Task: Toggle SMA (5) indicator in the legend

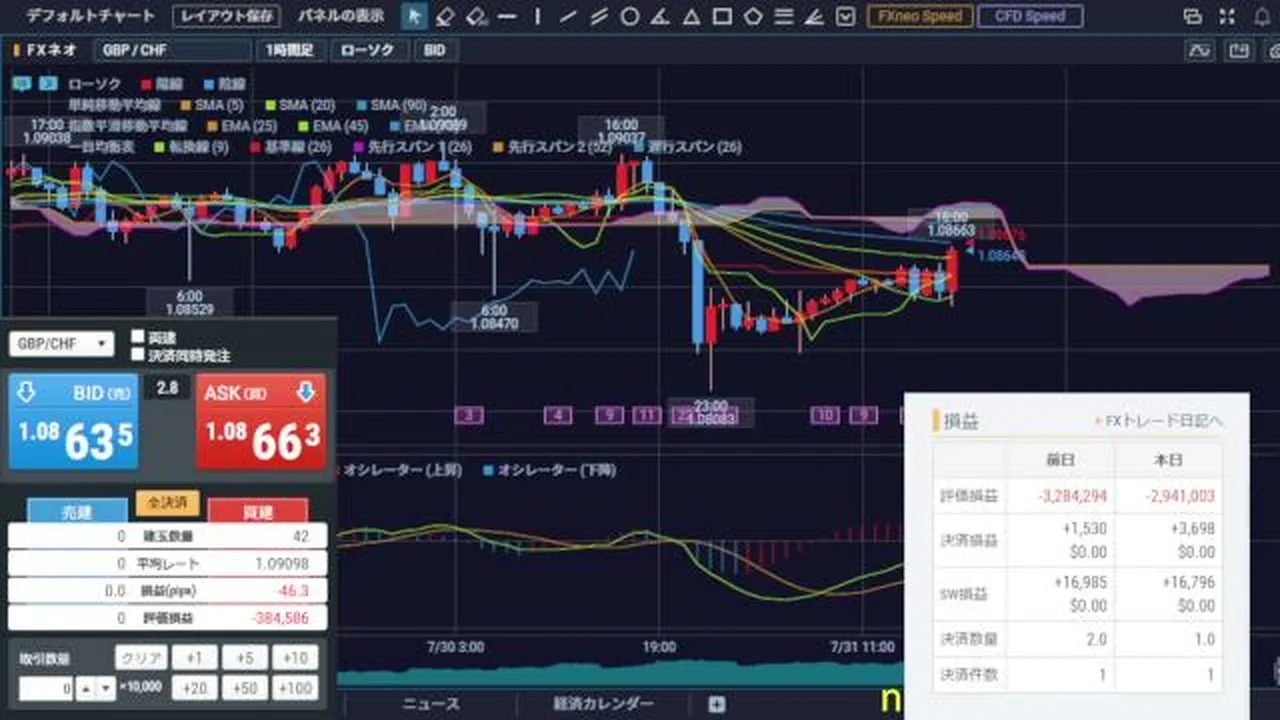Action: [212, 105]
